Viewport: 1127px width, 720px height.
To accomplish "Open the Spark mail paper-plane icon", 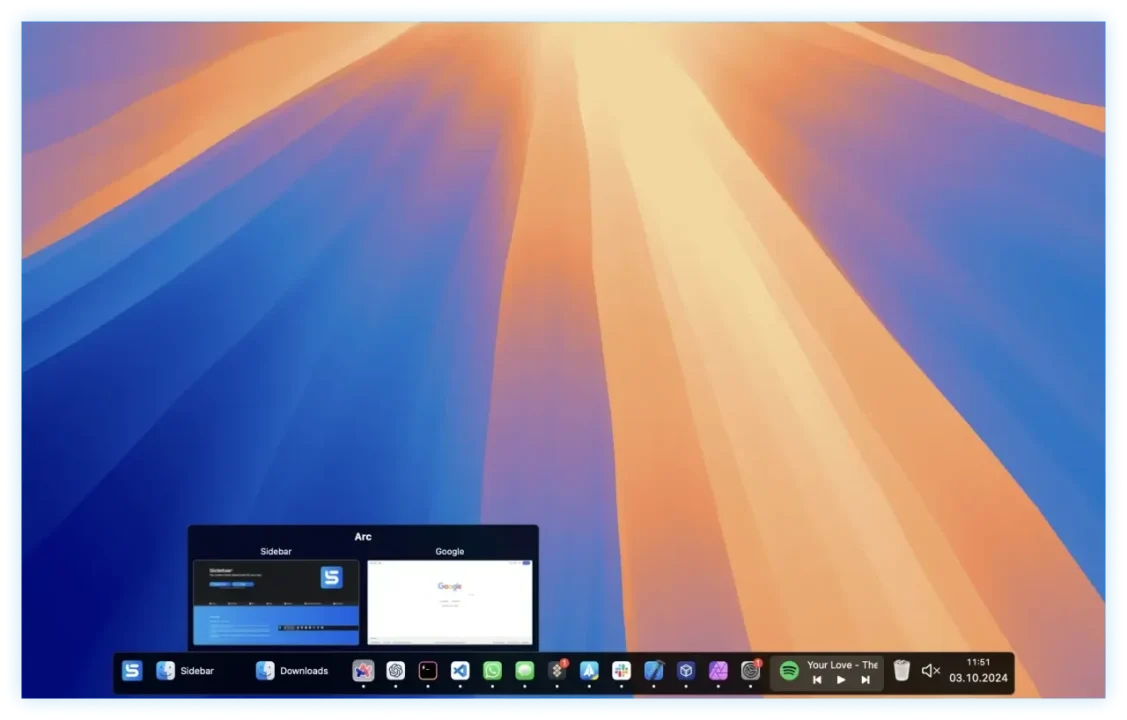I will (589, 670).
